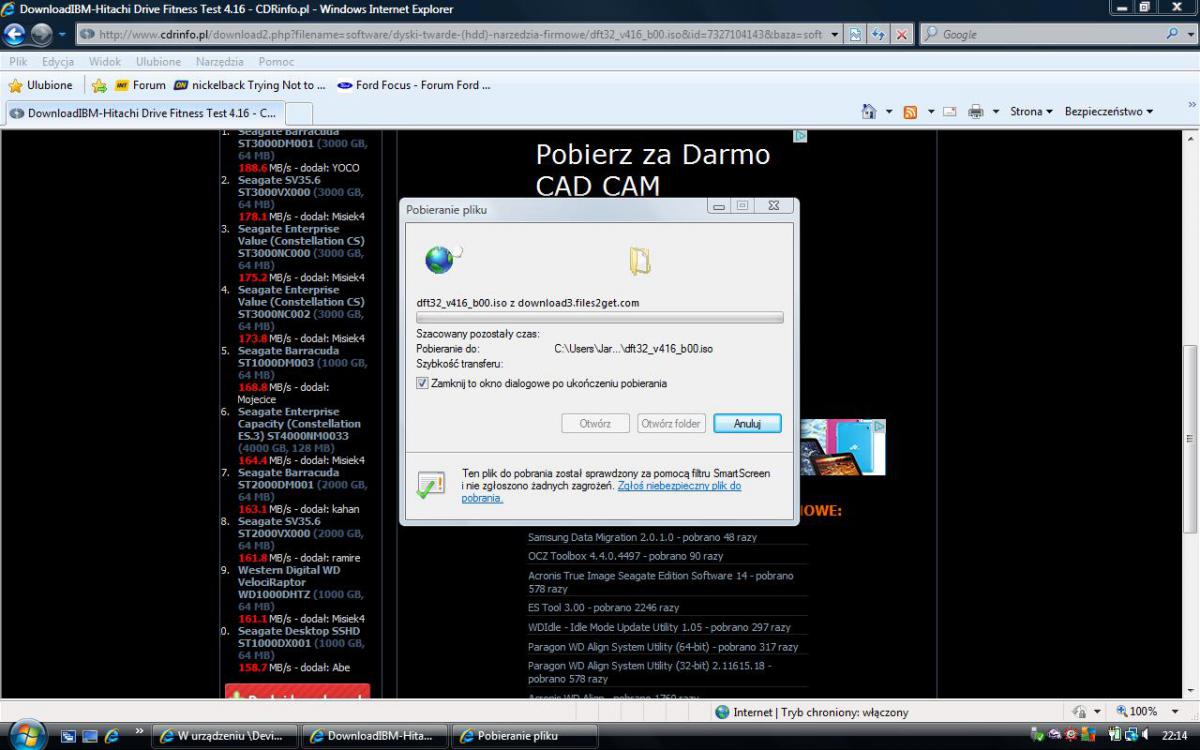
Task: Open the nickelback Trying Not to favorite
Action: click(251, 85)
